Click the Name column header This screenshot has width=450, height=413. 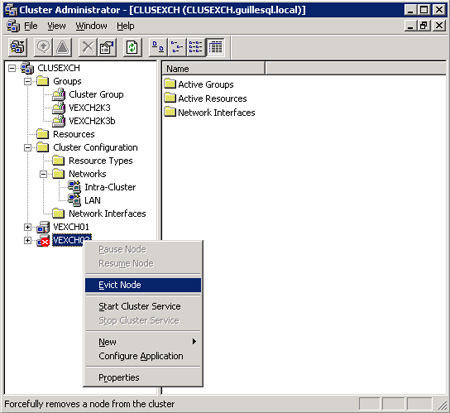[x=213, y=69]
